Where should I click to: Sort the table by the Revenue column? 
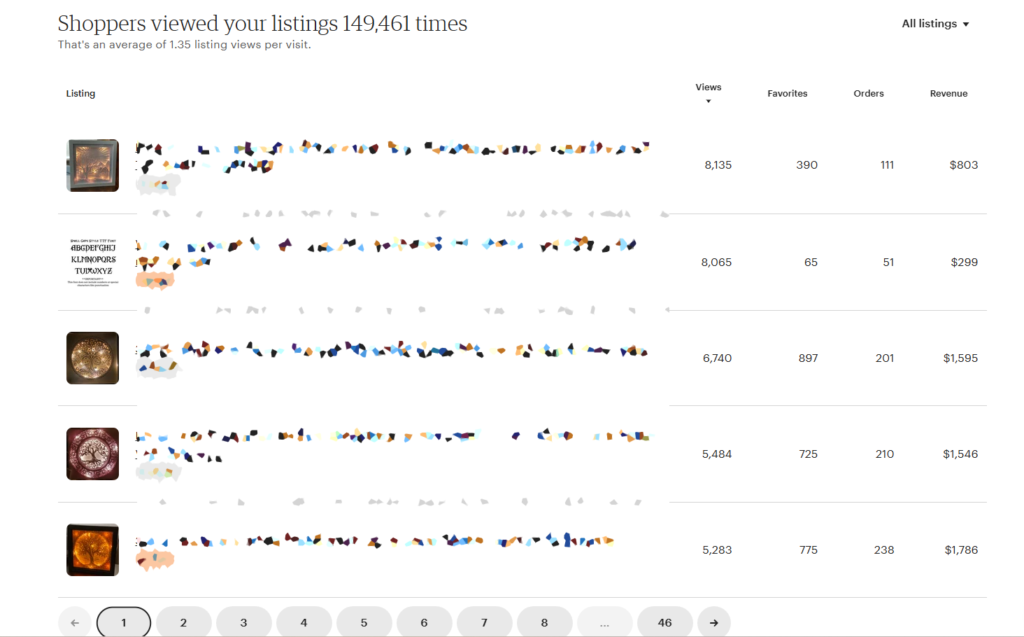point(947,93)
